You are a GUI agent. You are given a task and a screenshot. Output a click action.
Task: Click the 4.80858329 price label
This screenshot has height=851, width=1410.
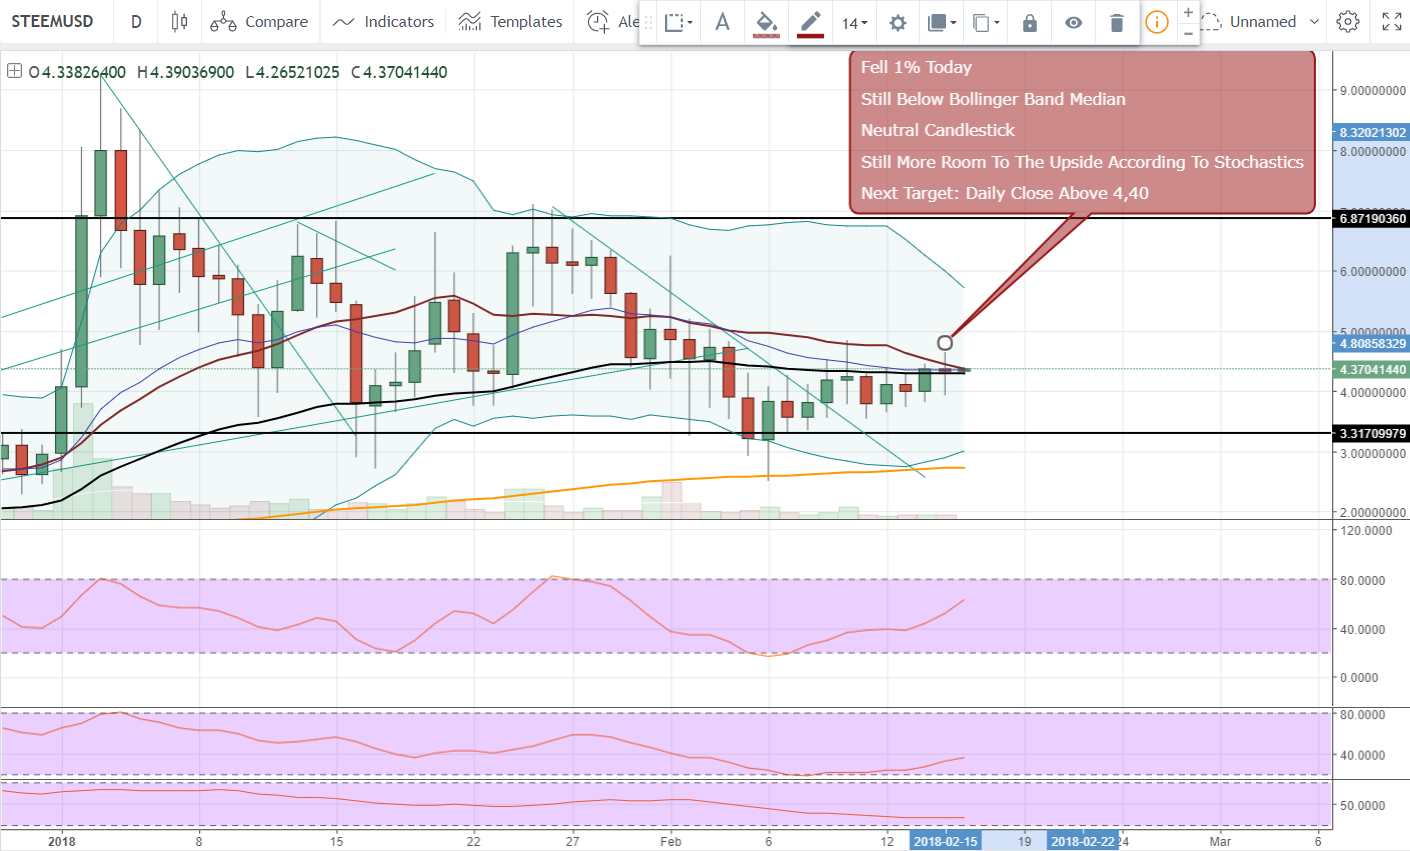pyautogui.click(x=1372, y=343)
